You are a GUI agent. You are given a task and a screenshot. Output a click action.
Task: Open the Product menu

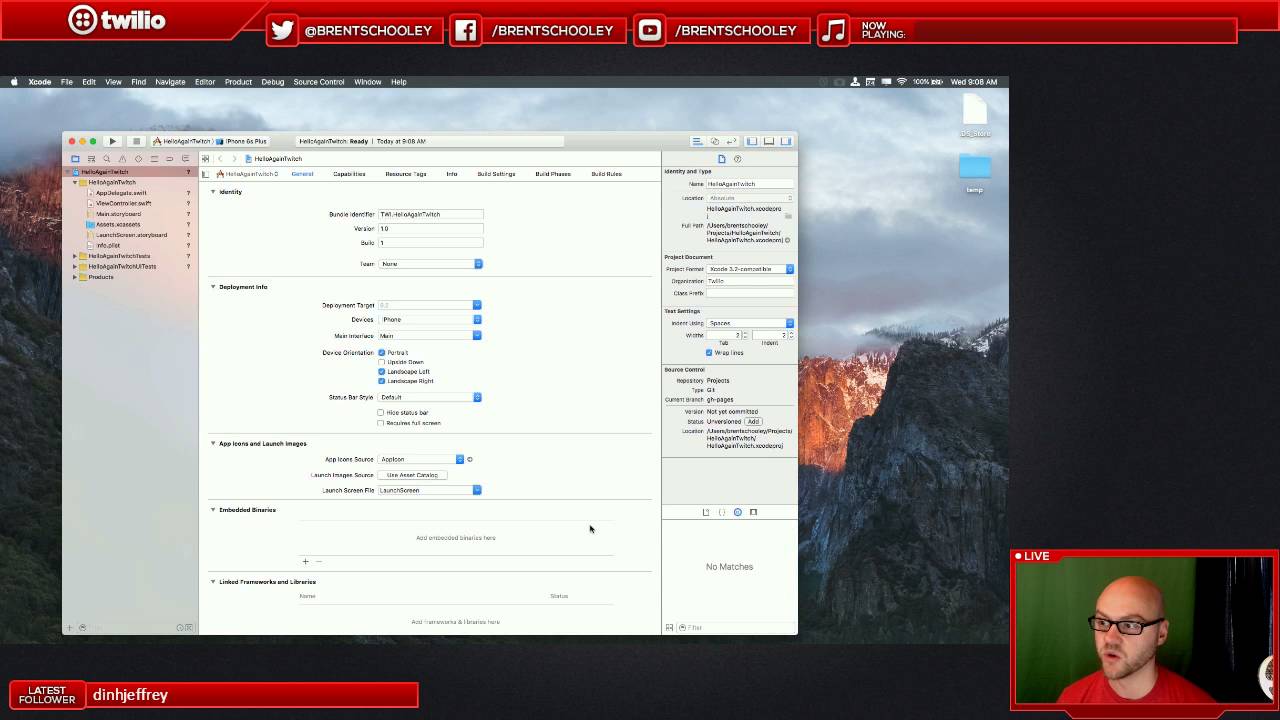click(x=238, y=82)
